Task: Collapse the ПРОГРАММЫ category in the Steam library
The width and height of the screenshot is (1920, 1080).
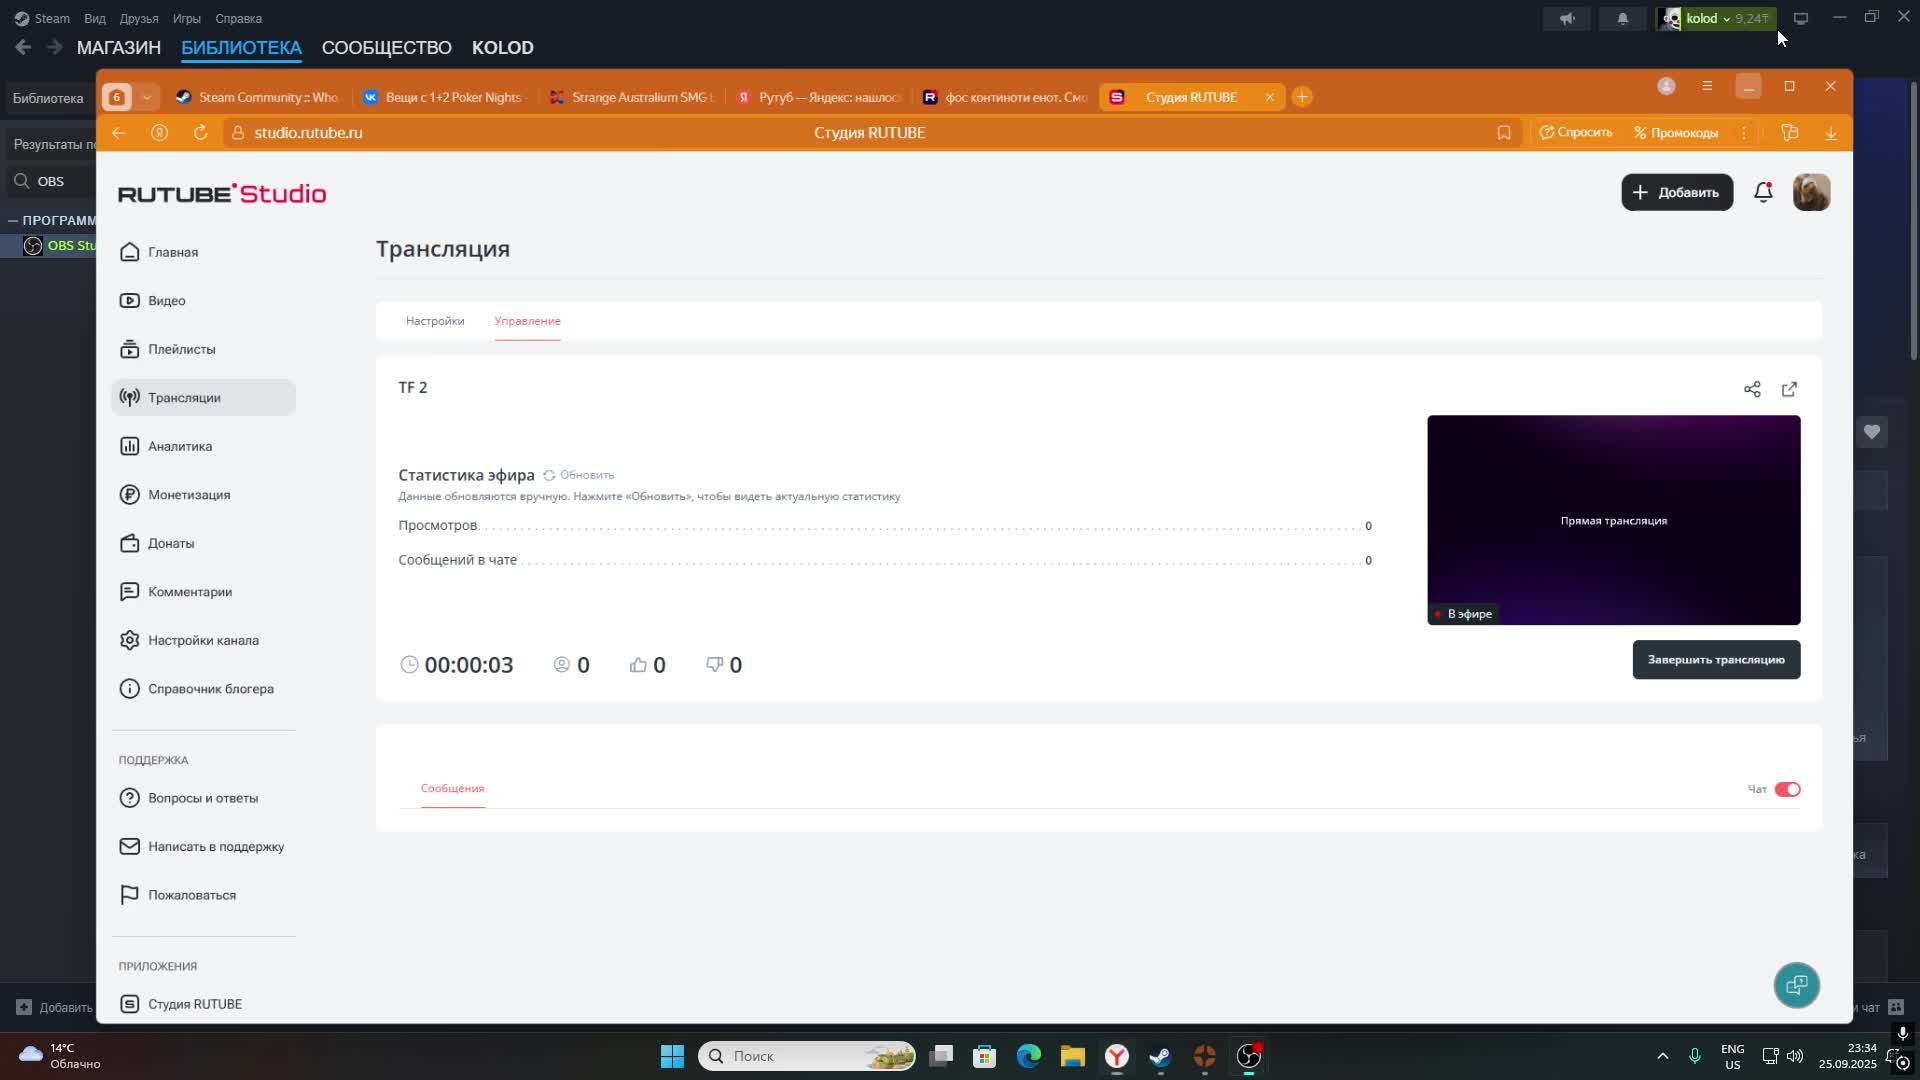Action: click(13, 220)
